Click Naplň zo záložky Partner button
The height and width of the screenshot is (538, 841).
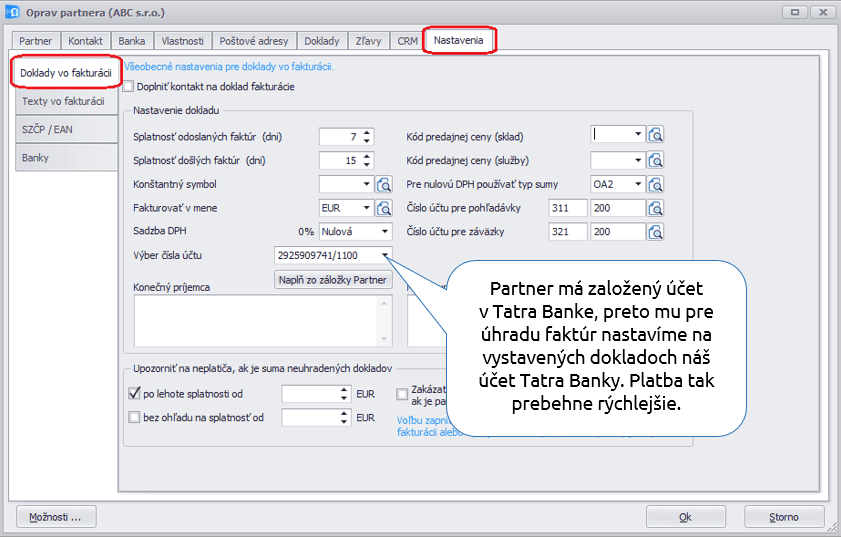point(334,281)
